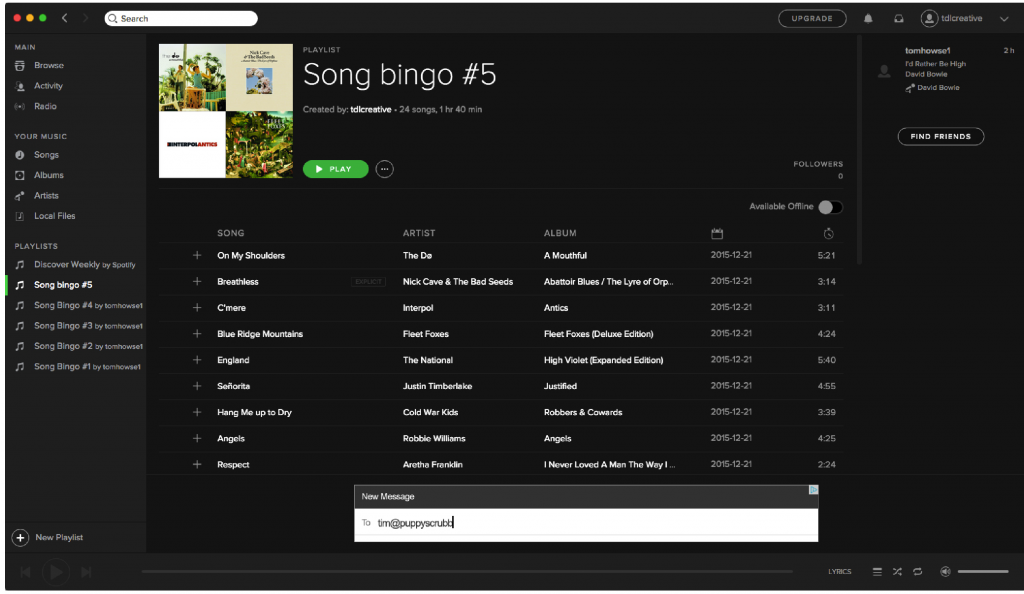Sort by ARTIST column header
Viewport: 1024px width, 594px height.
[419, 233]
